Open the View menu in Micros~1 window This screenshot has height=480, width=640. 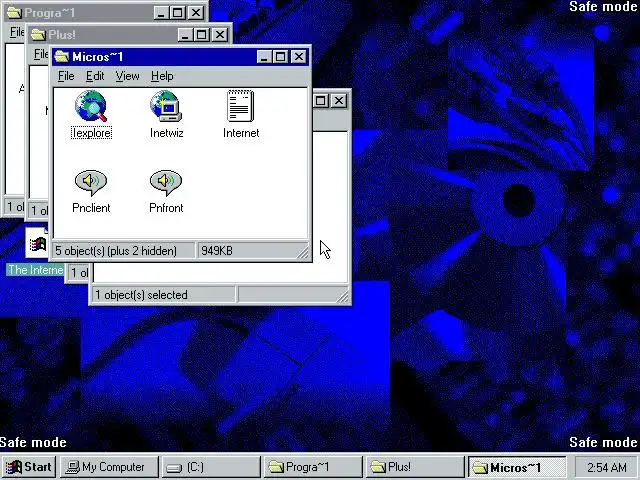click(127, 76)
